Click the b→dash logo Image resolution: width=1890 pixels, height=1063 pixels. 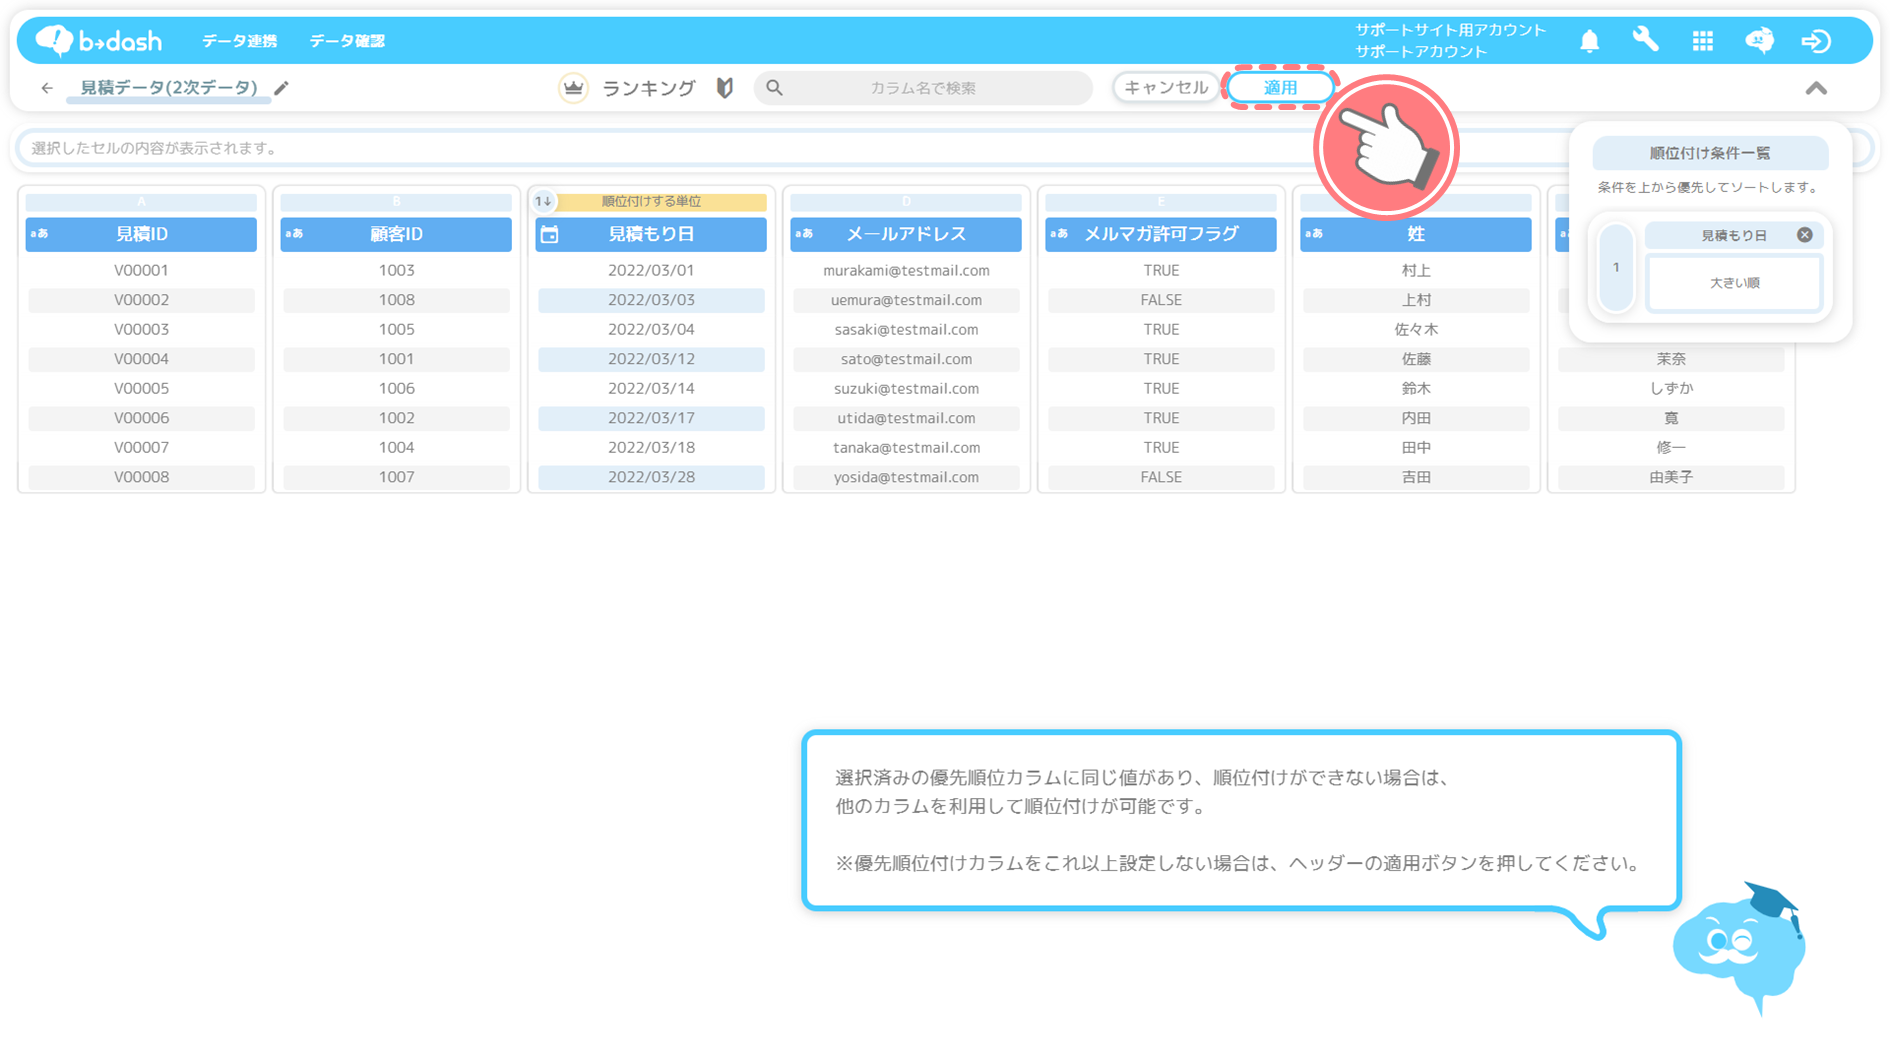pyautogui.click(x=99, y=40)
